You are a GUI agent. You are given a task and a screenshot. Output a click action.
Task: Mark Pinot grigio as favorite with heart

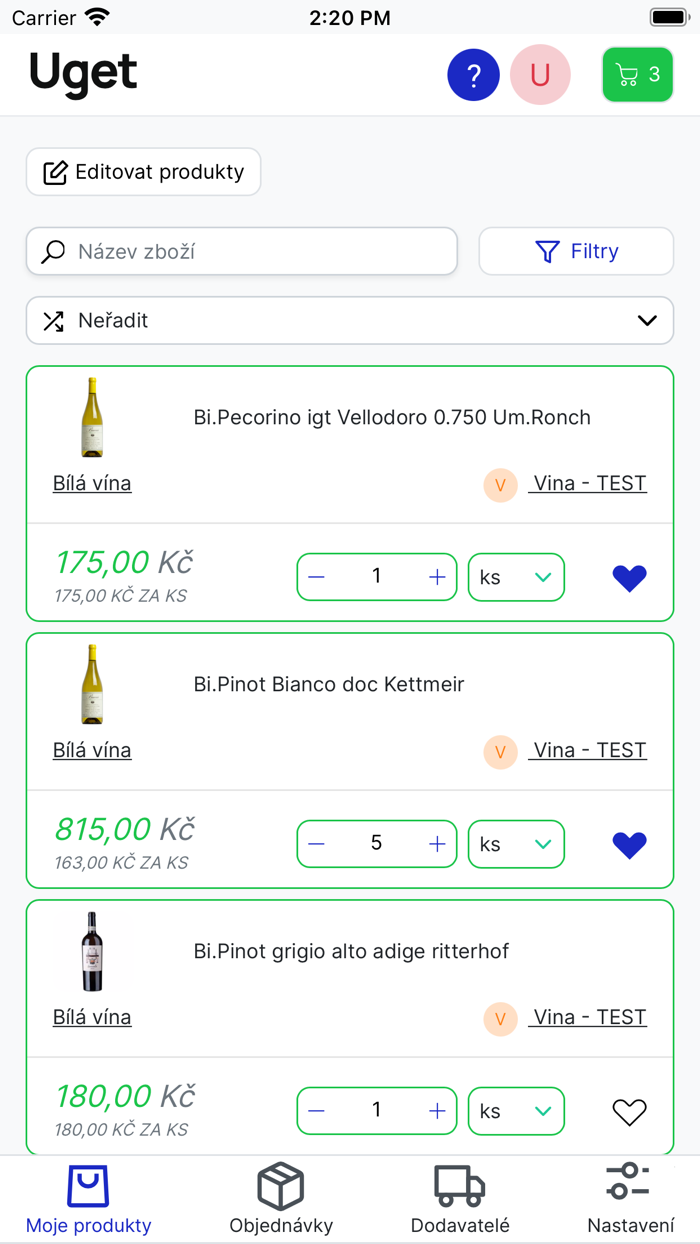pyautogui.click(x=629, y=1112)
